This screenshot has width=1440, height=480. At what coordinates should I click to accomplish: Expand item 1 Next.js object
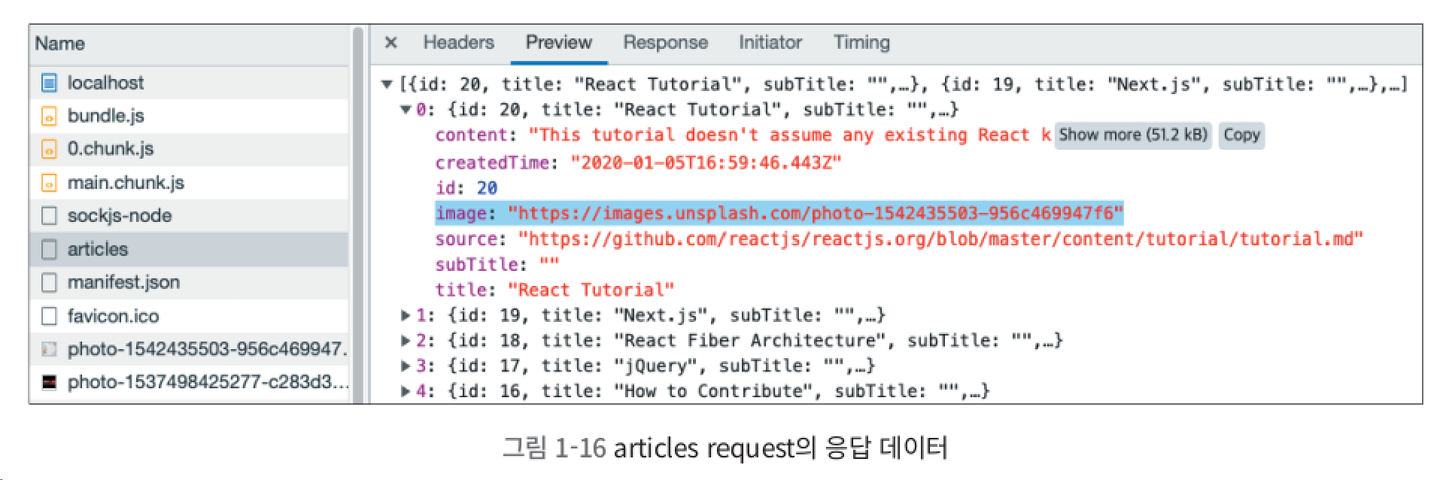406,316
